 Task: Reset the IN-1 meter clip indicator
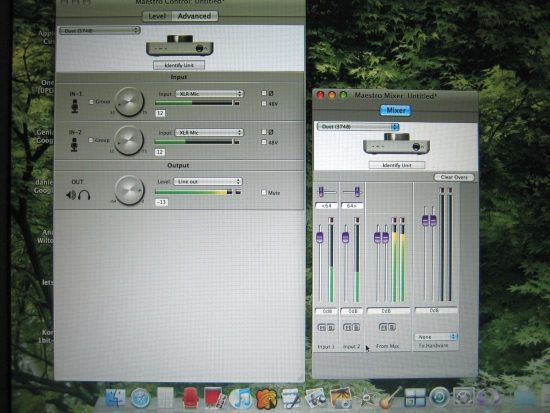pyautogui.click(x=237, y=103)
